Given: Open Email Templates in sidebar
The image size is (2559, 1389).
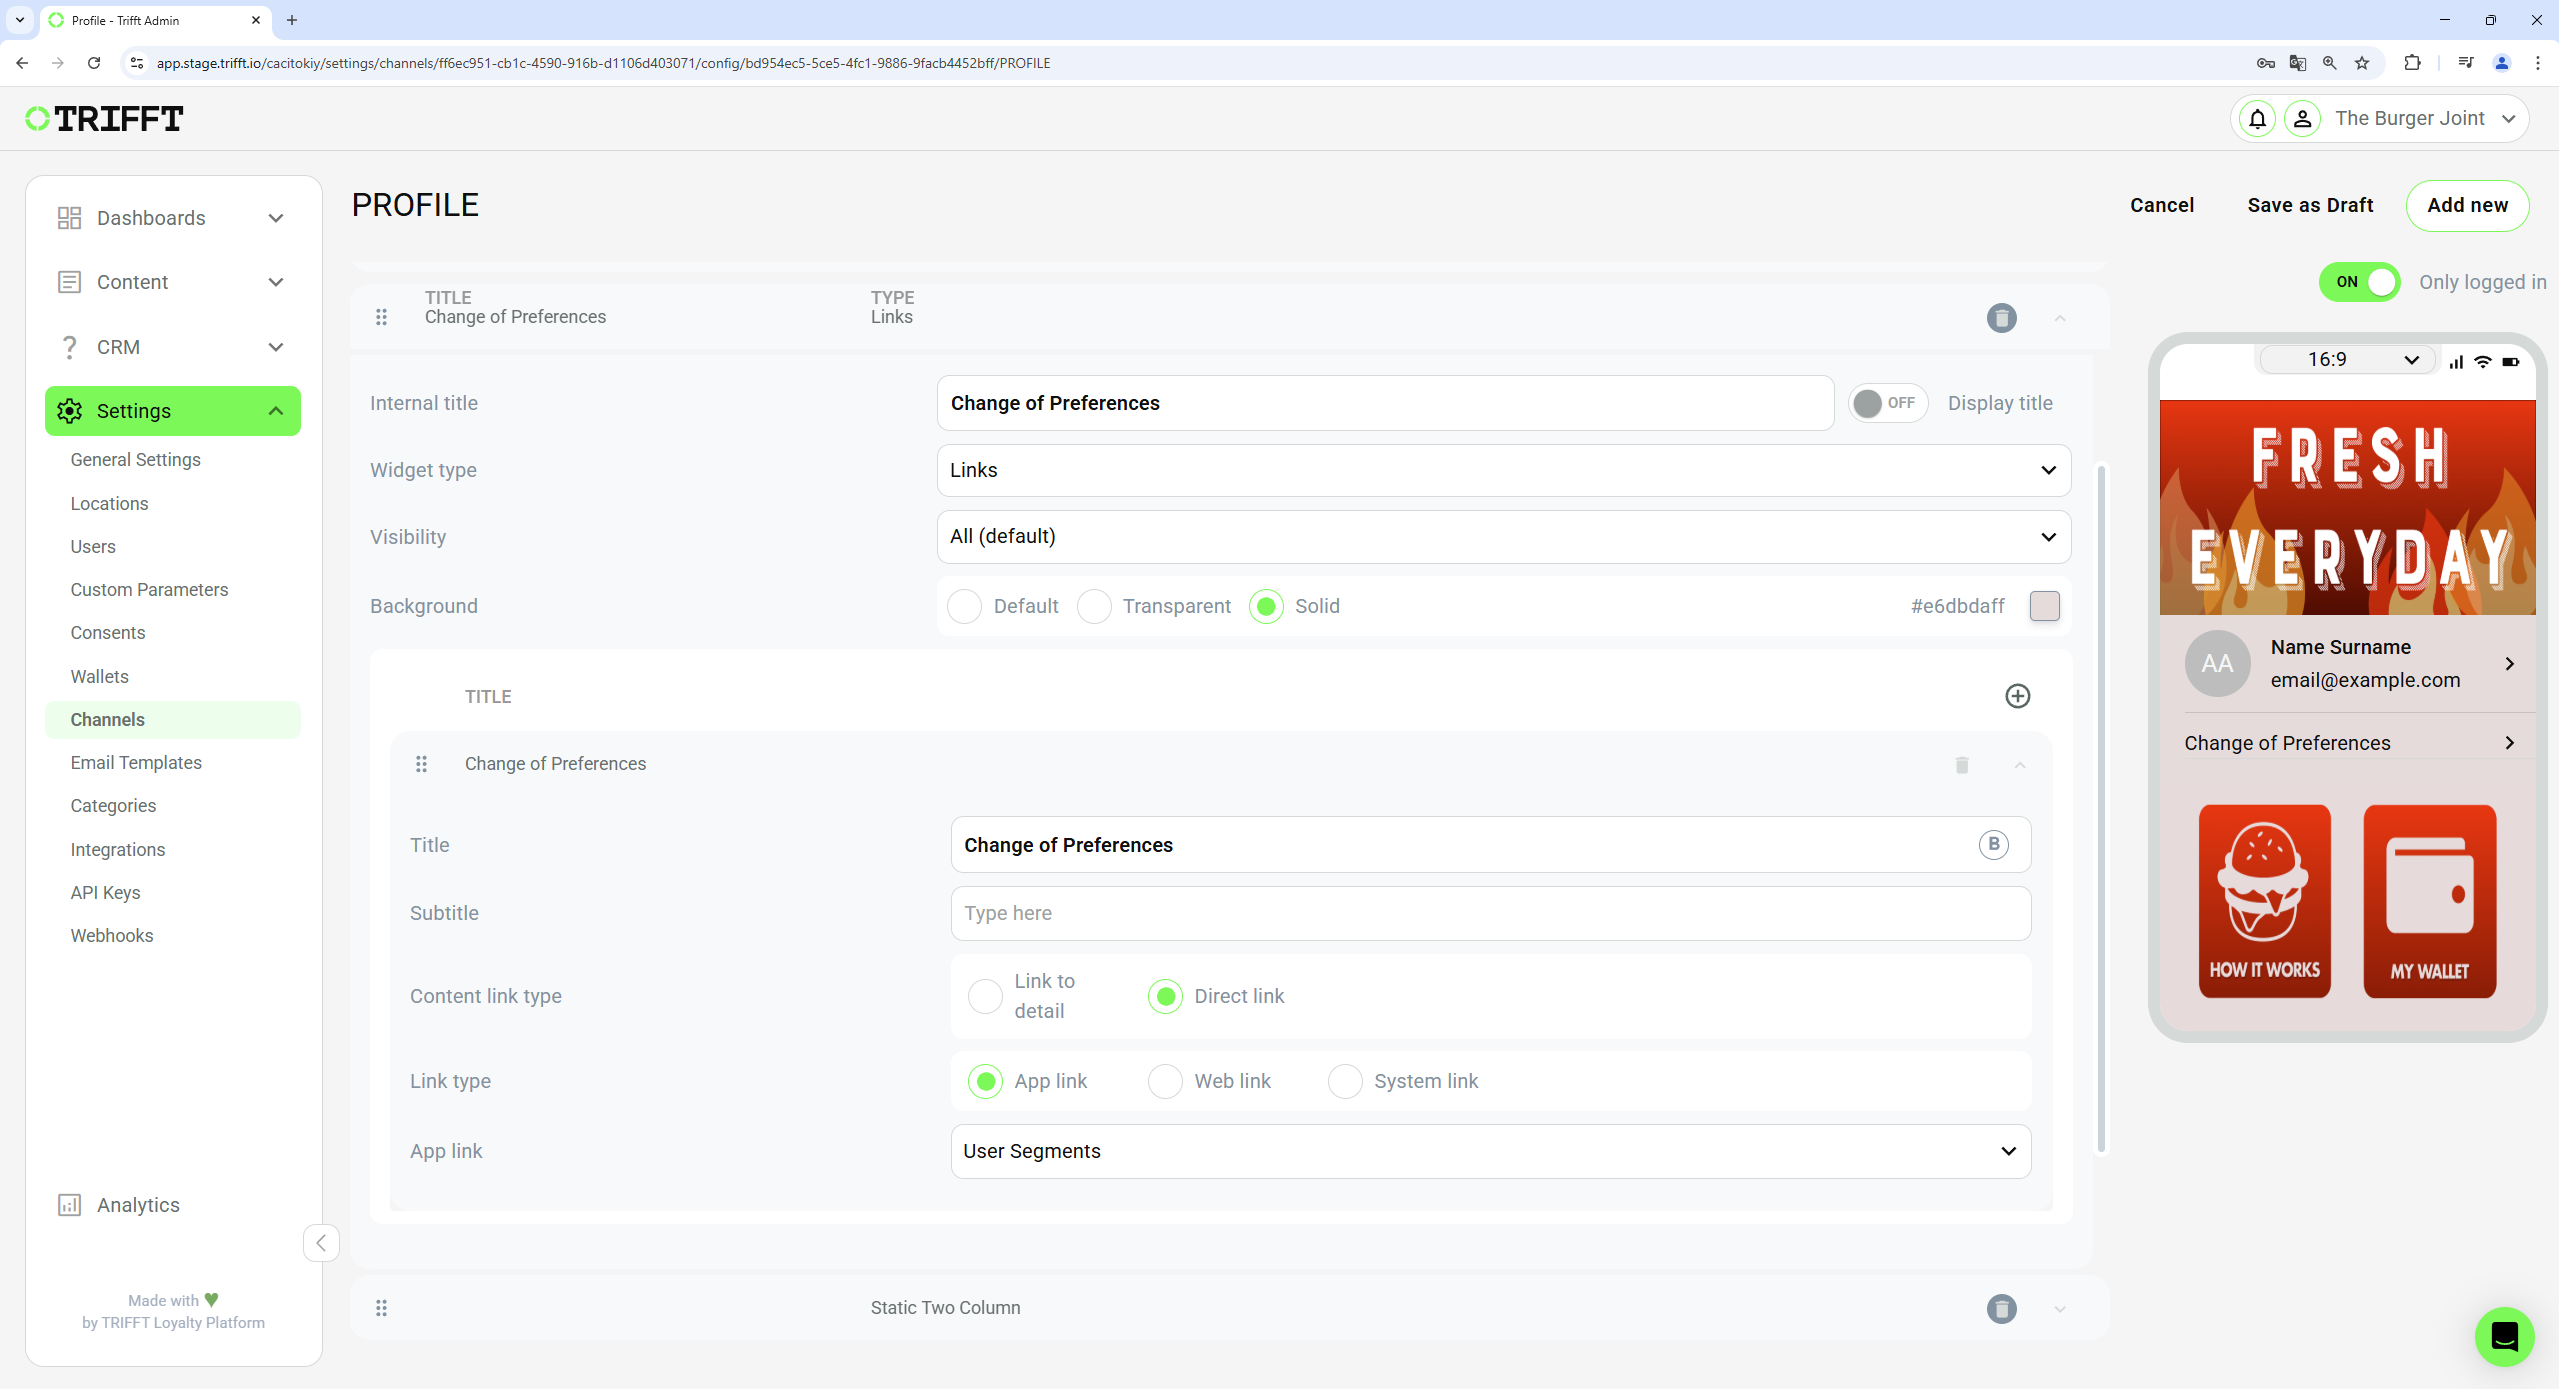Looking at the screenshot, I should (x=136, y=763).
